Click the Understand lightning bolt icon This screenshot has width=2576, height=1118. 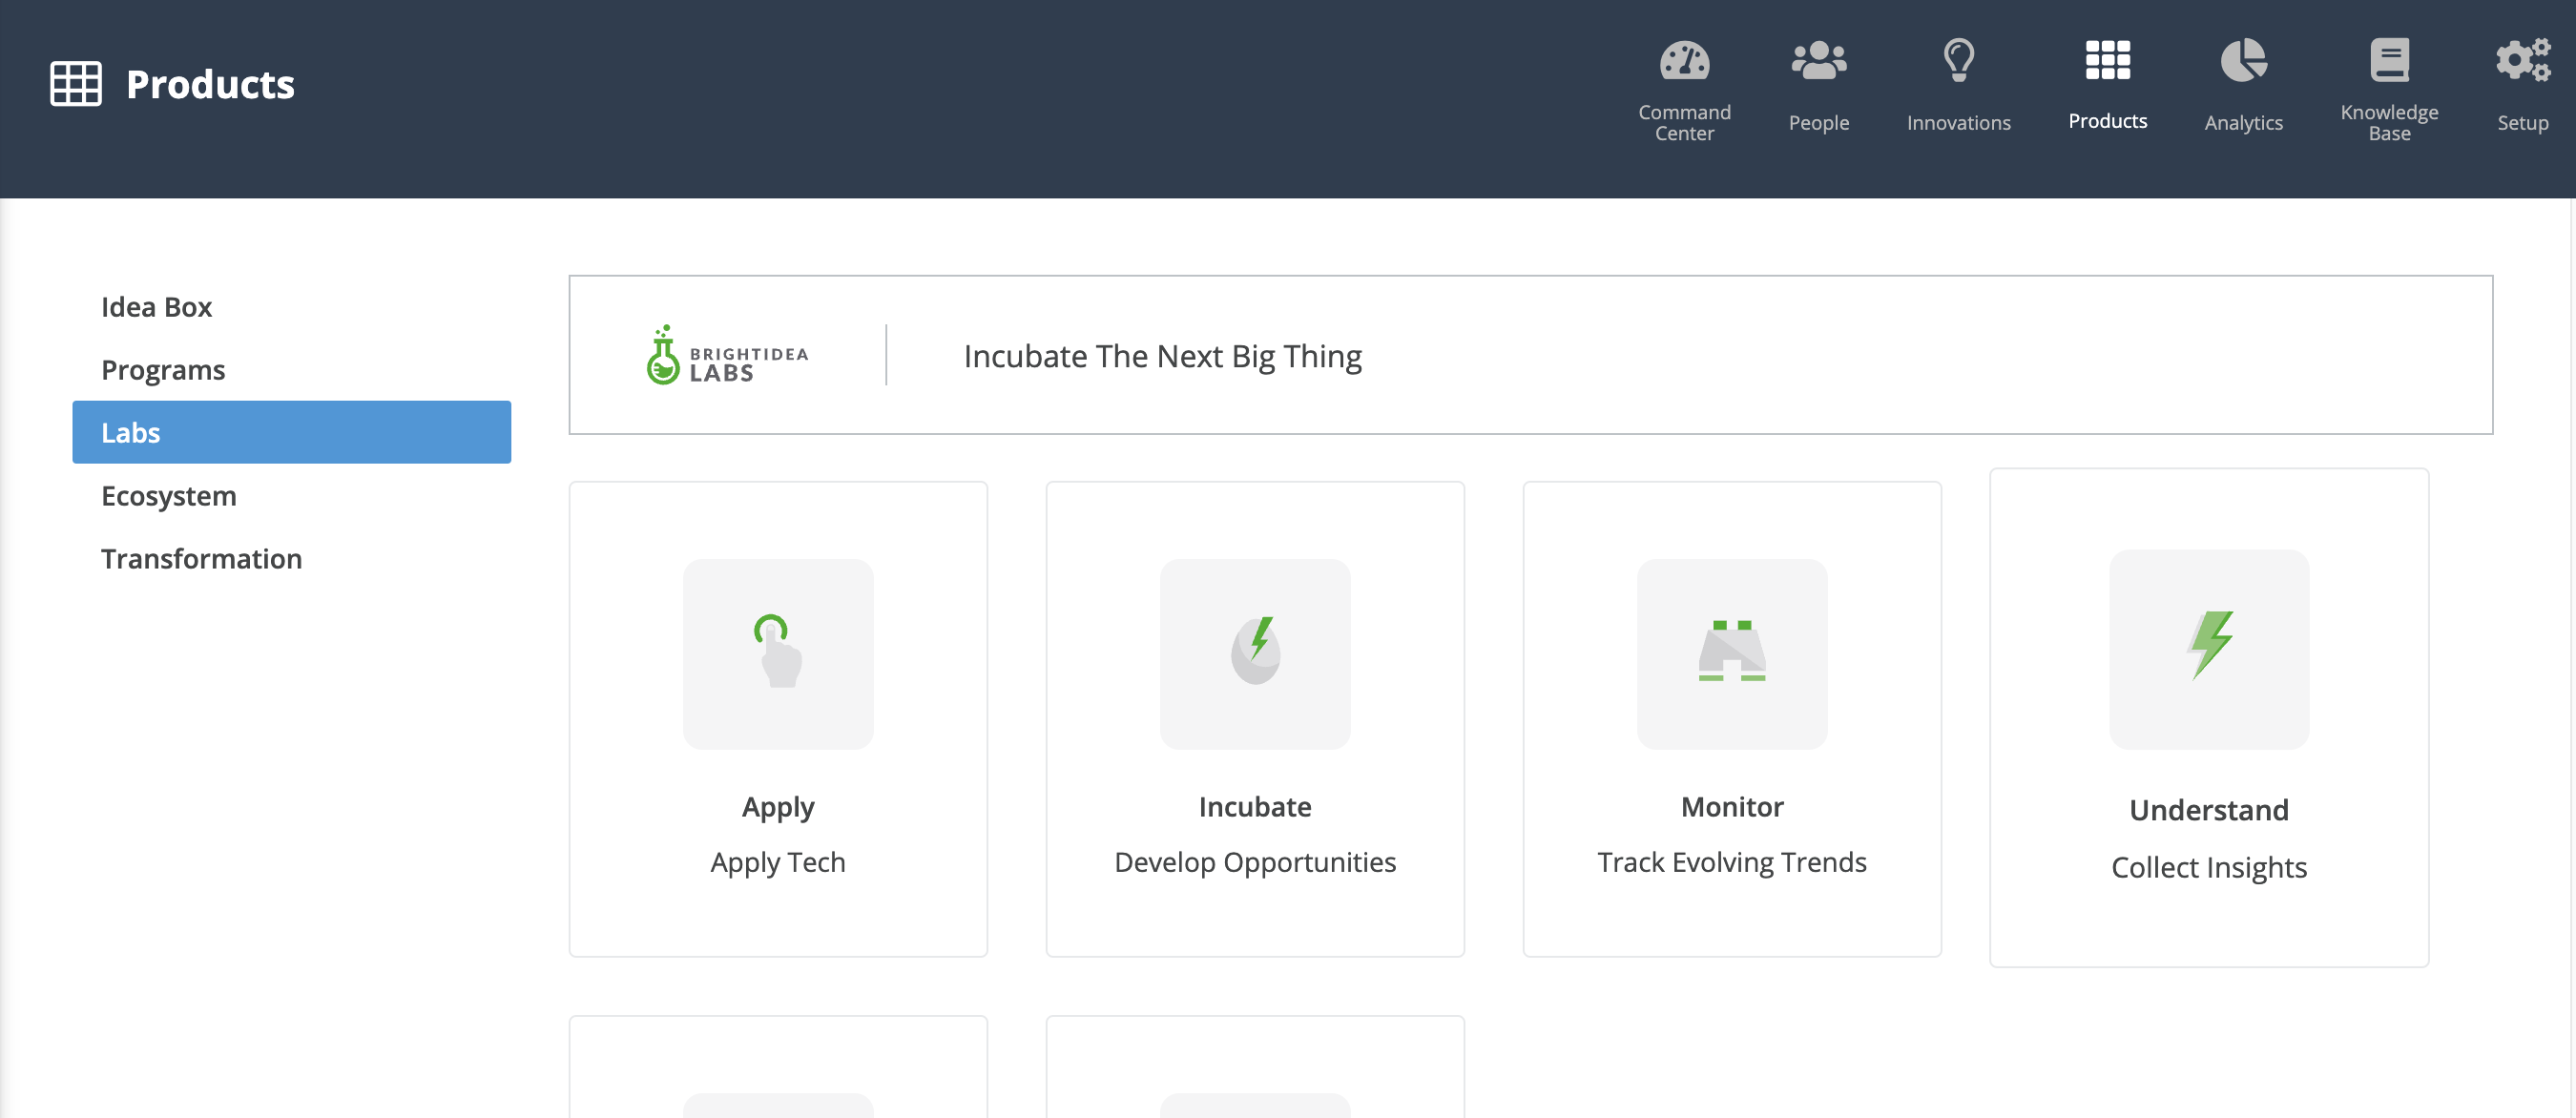click(x=2209, y=645)
